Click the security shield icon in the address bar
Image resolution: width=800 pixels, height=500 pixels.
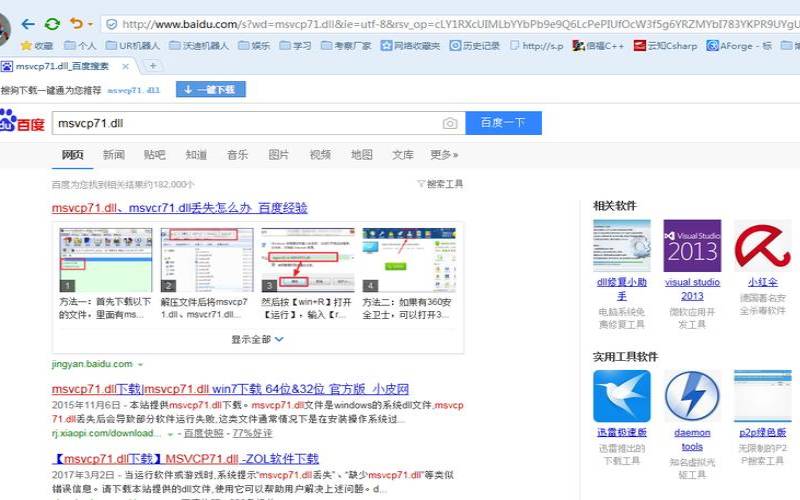point(112,24)
